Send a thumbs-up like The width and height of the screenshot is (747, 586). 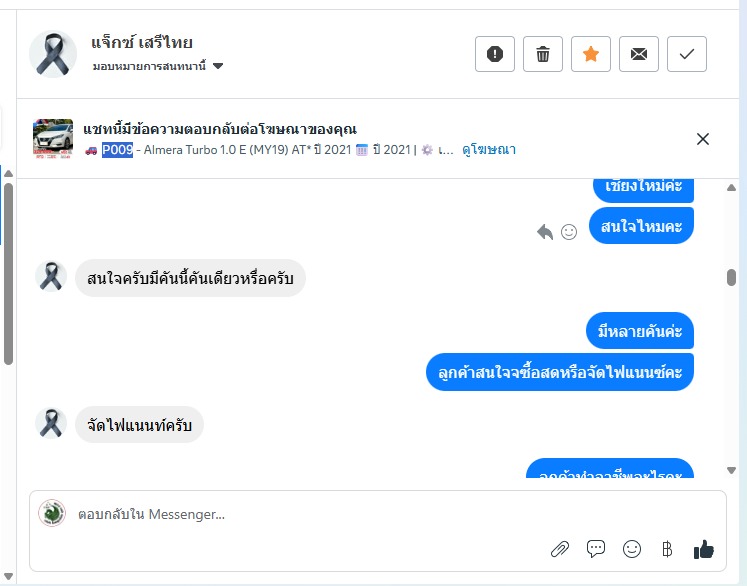tap(704, 548)
